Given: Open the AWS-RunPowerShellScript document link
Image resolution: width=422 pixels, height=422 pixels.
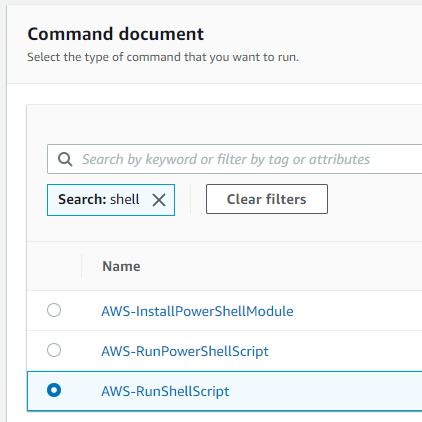Looking at the screenshot, I should (185, 351).
